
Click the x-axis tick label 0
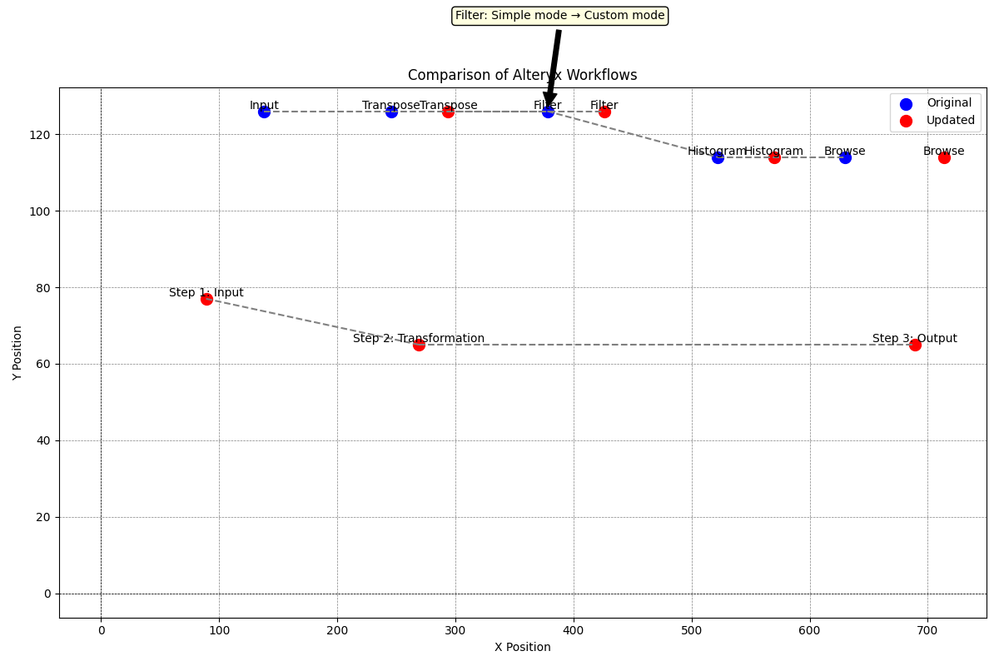101,630
